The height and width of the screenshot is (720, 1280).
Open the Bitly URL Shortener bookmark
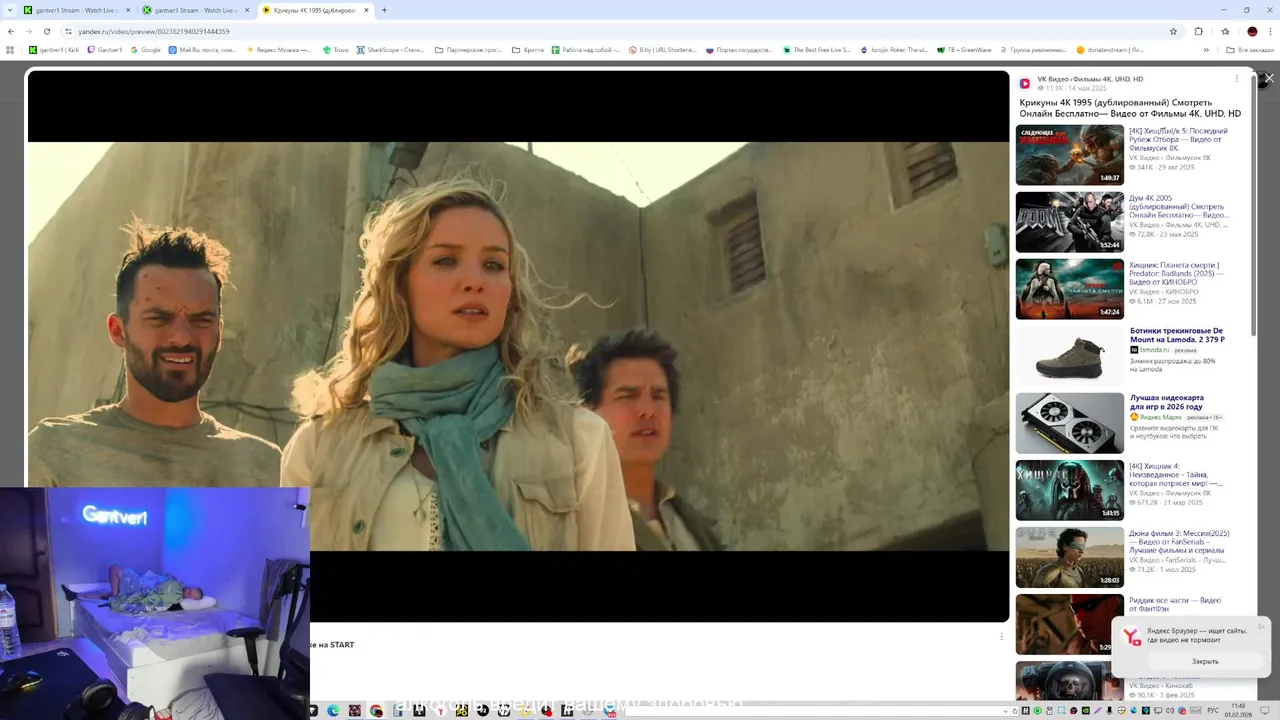[662, 49]
